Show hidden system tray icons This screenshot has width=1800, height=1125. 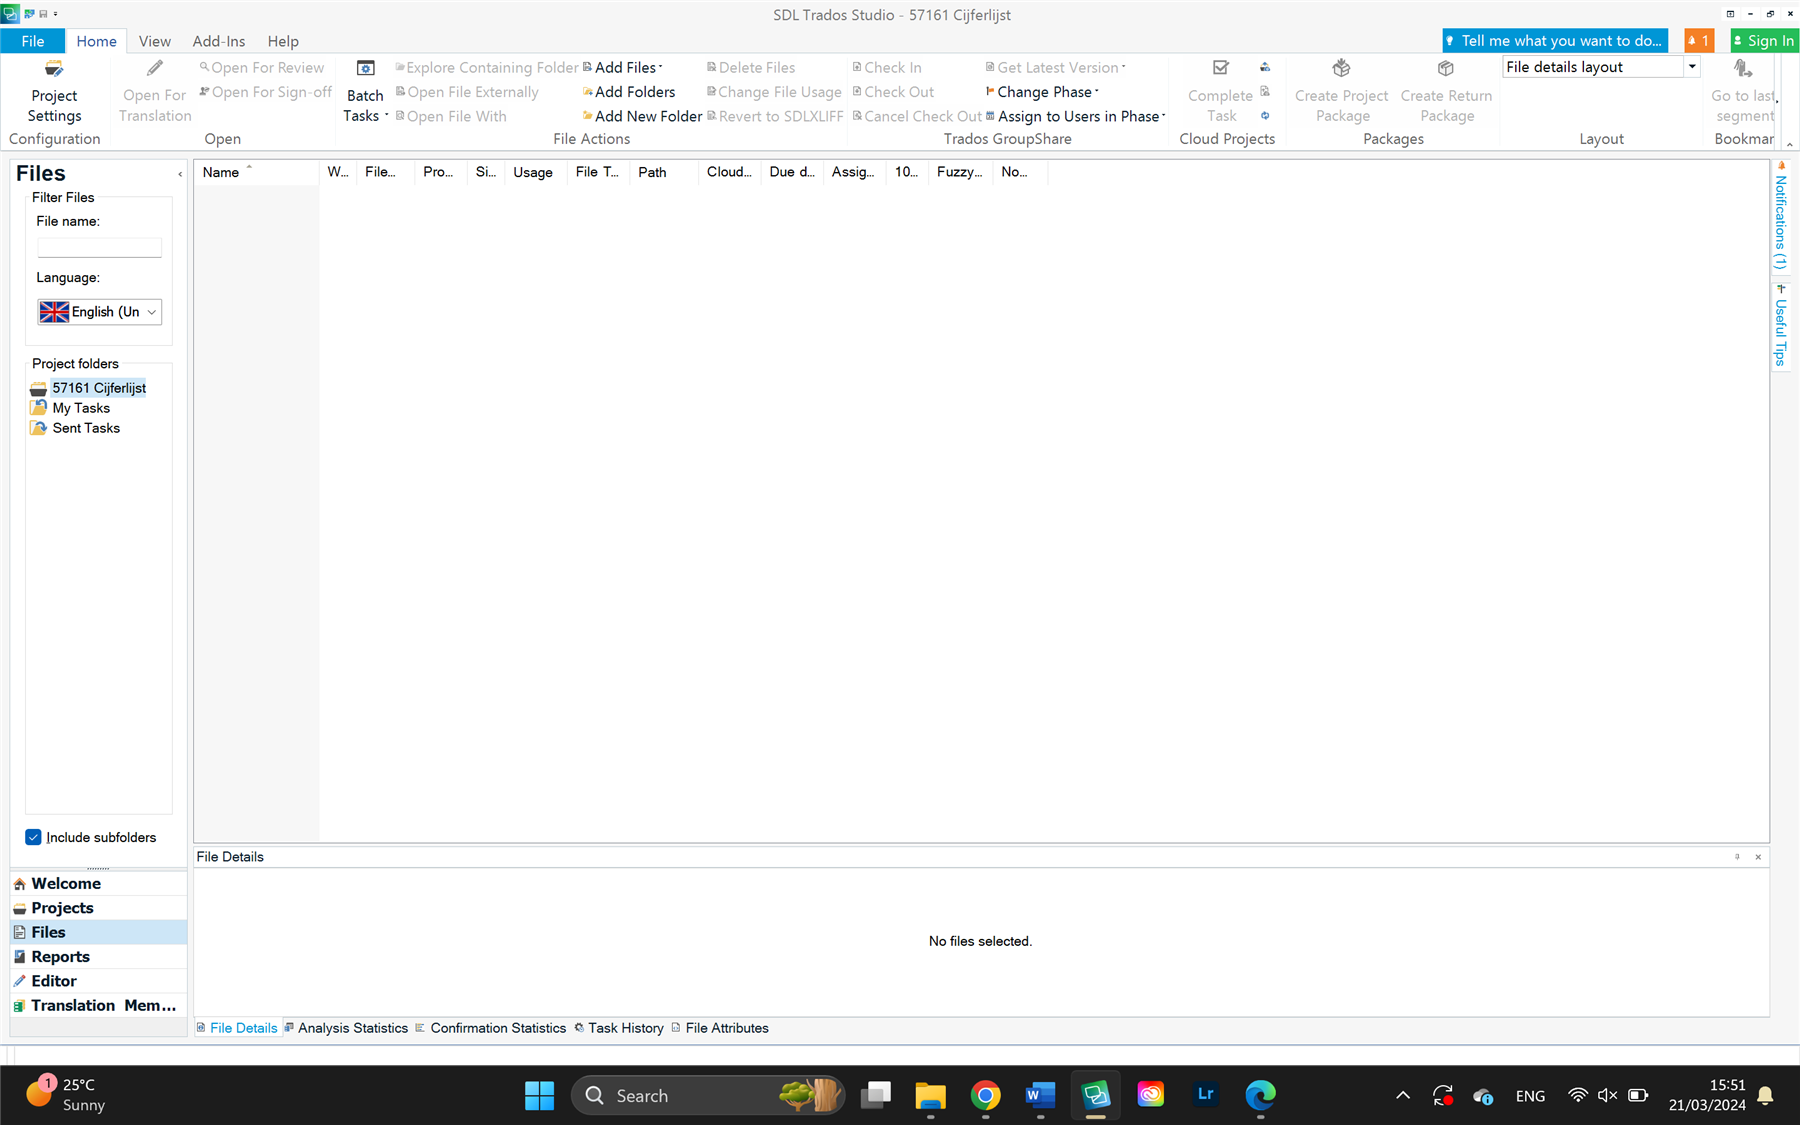pos(1403,1095)
